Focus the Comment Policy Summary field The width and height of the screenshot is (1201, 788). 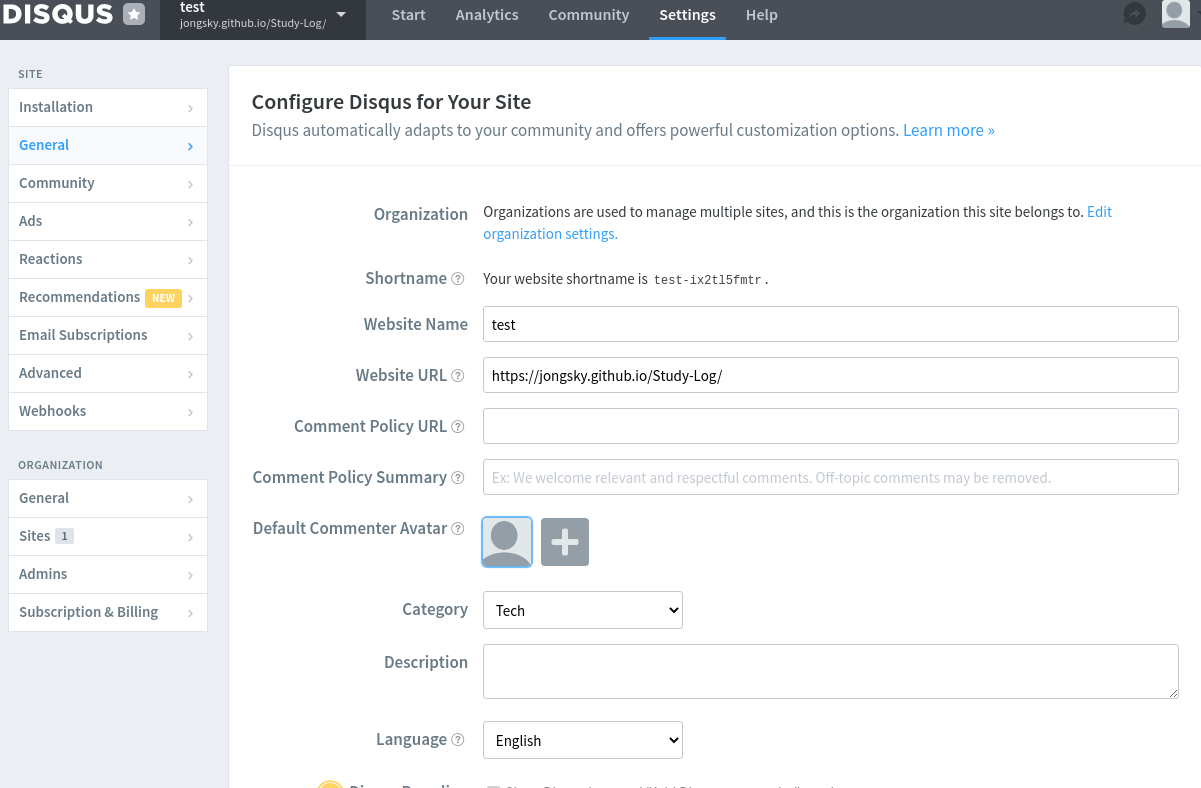tap(831, 477)
